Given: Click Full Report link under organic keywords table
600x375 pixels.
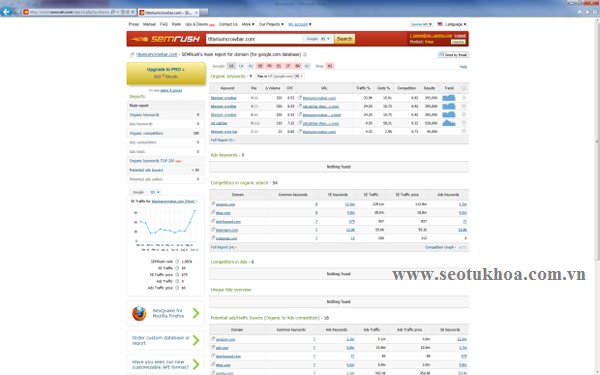Looking at the screenshot, I should (x=223, y=140).
